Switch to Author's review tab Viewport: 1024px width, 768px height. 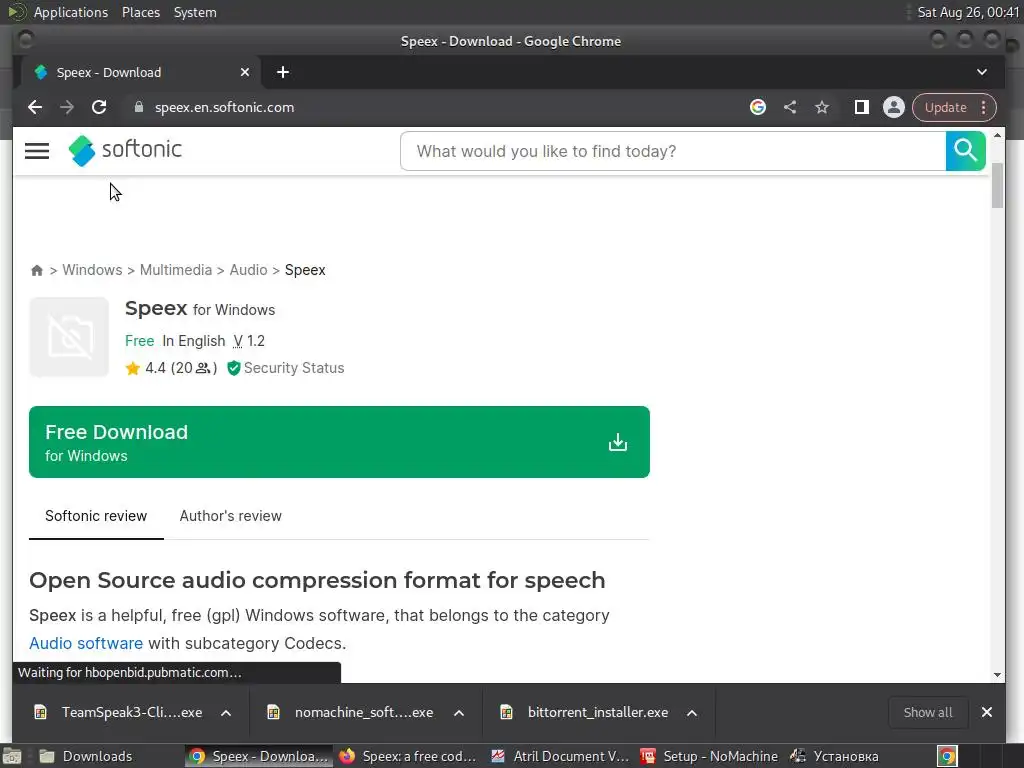(231, 516)
